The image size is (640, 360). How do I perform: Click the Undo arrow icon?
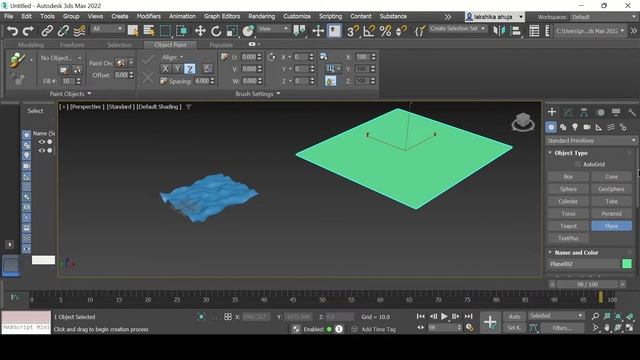pos(12,31)
